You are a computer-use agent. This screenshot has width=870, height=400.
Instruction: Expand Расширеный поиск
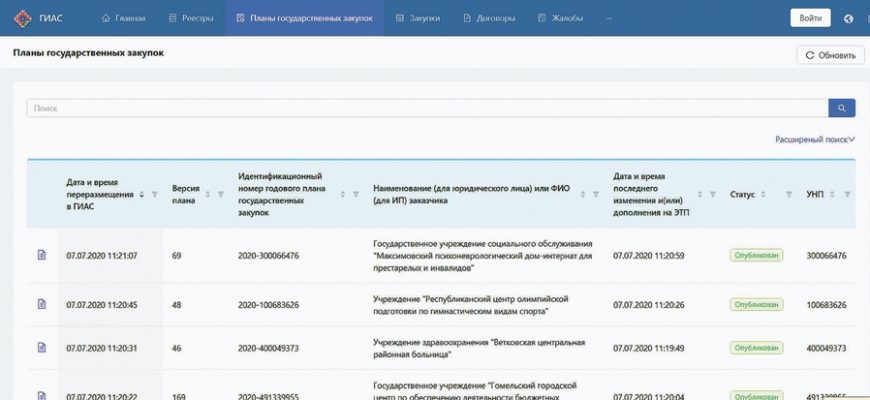(x=815, y=140)
